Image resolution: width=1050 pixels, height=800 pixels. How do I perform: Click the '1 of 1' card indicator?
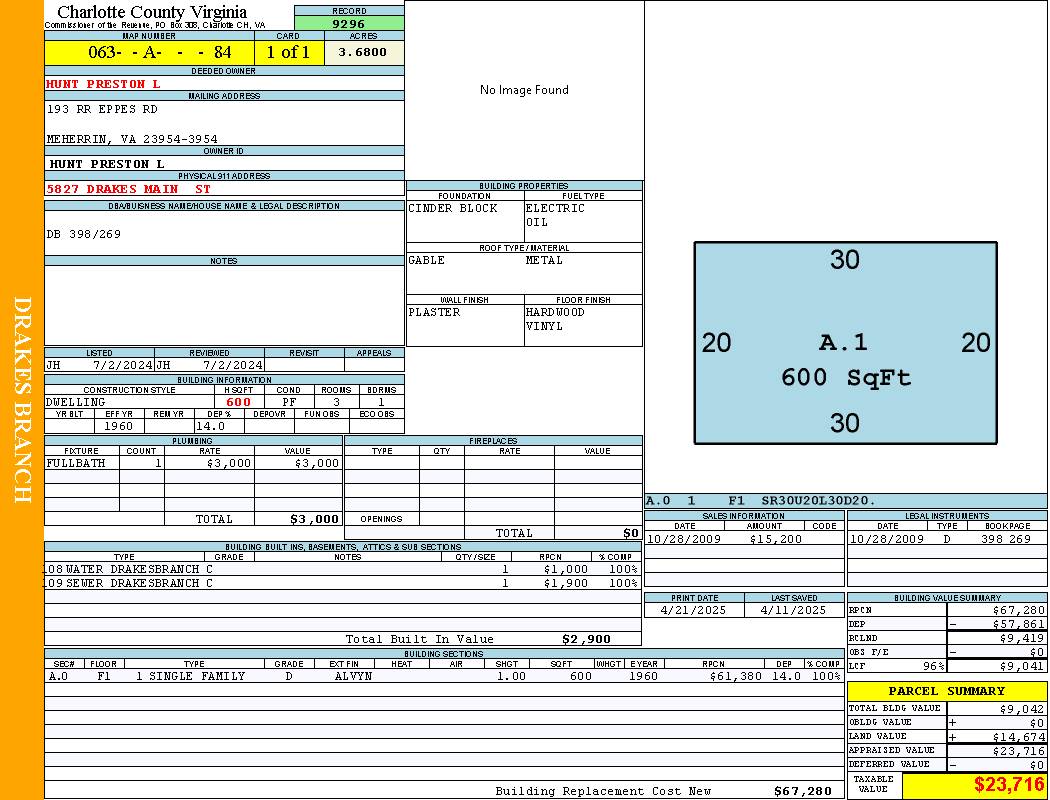tap(288, 52)
